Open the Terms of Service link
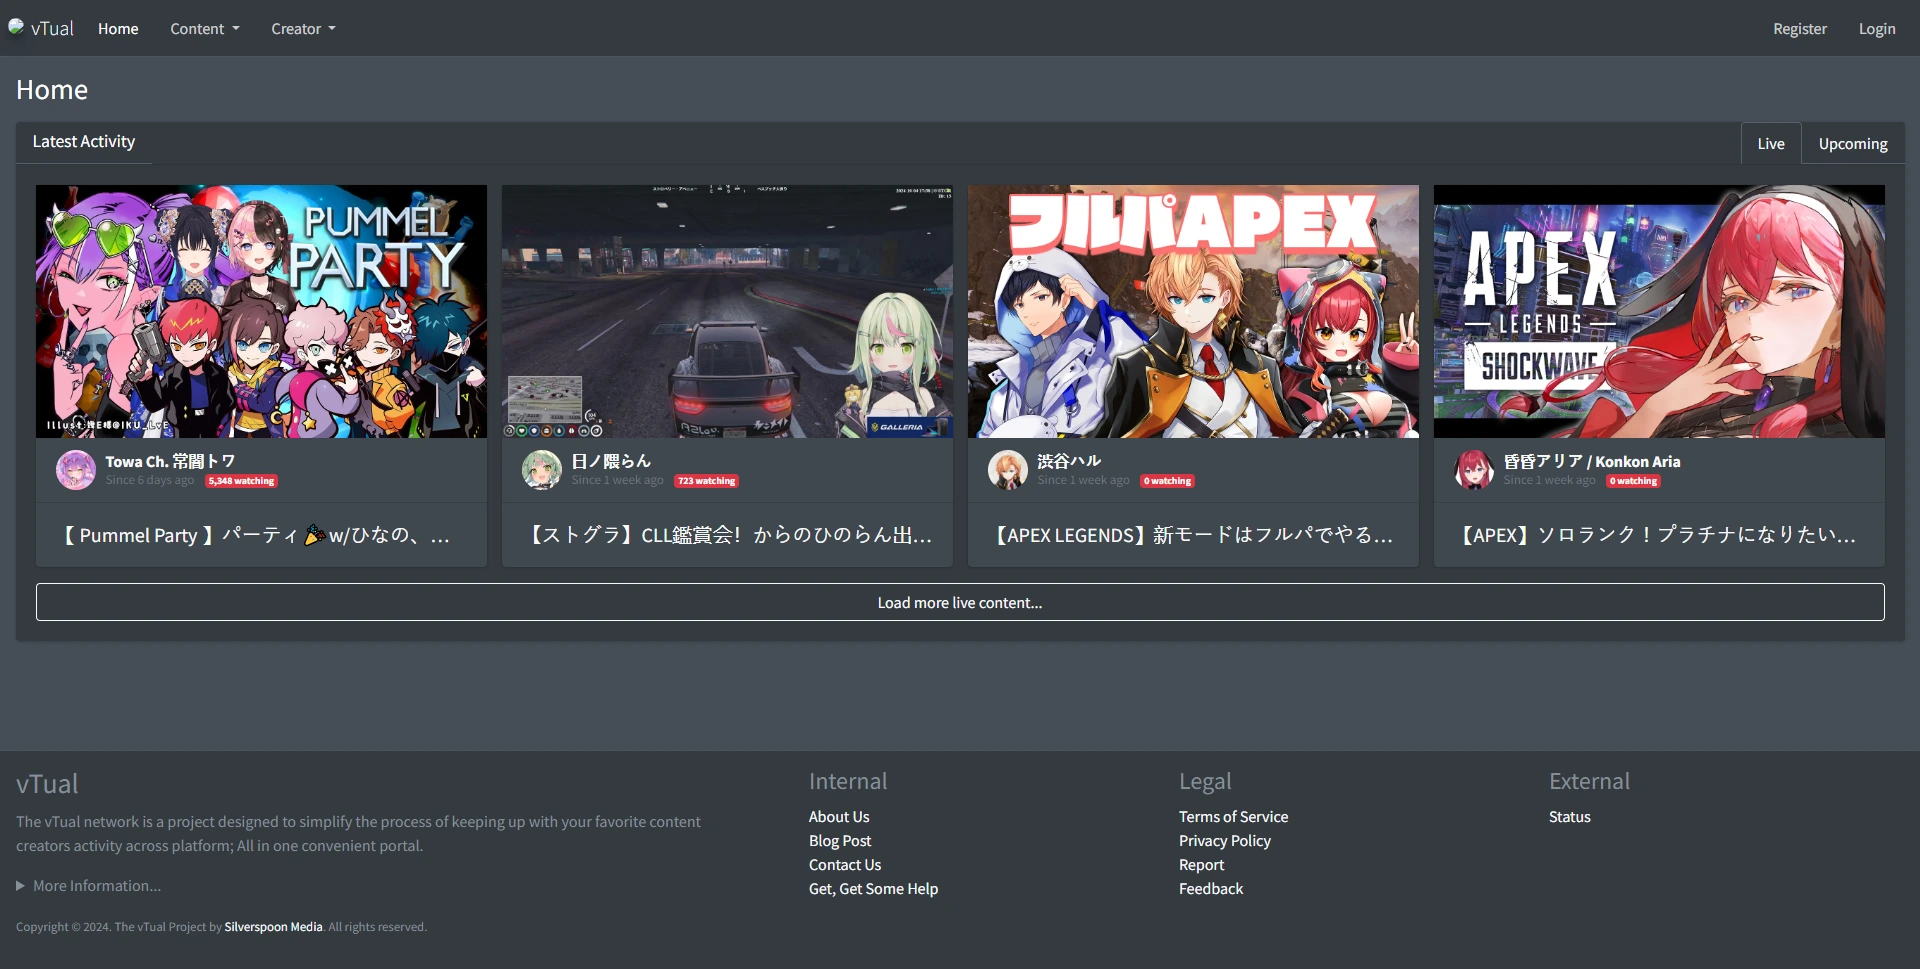 coord(1233,817)
